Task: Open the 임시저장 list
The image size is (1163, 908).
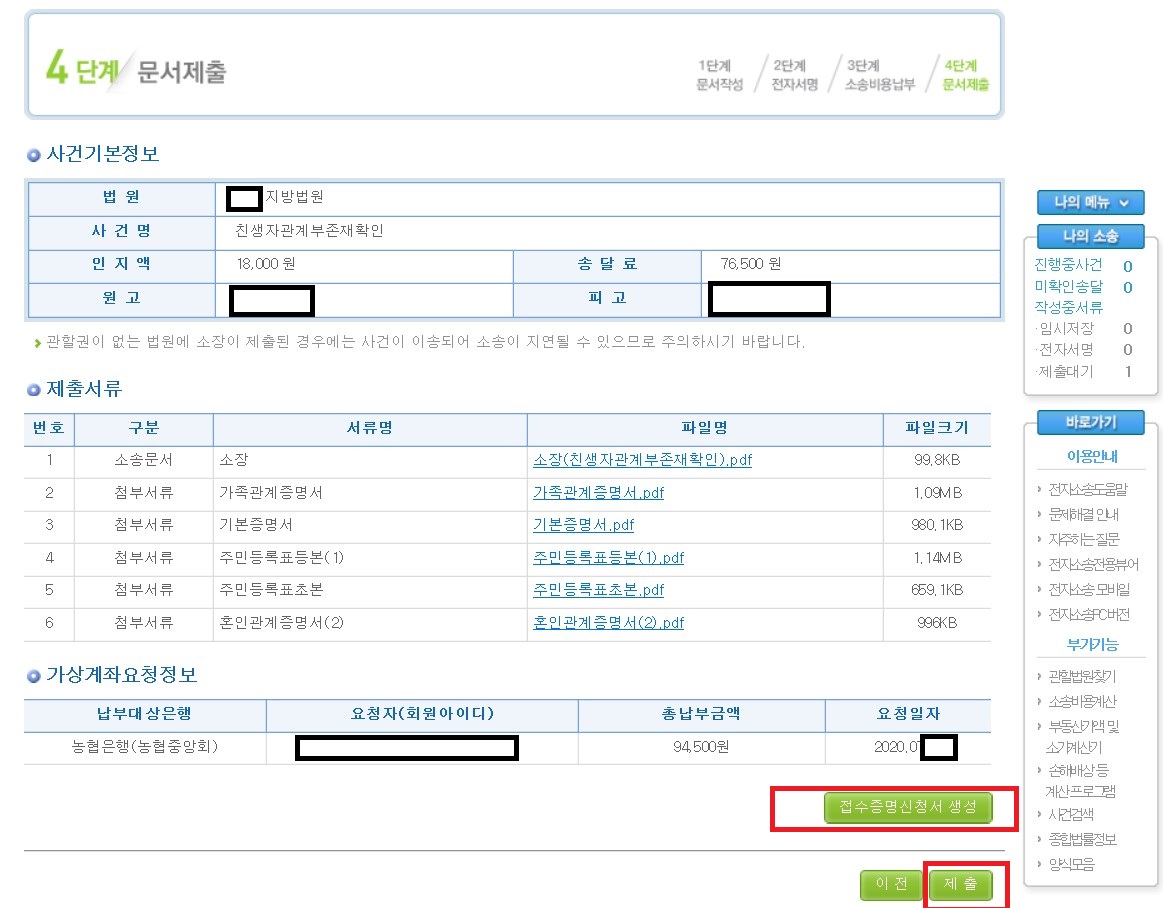Action: click(1066, 329)
